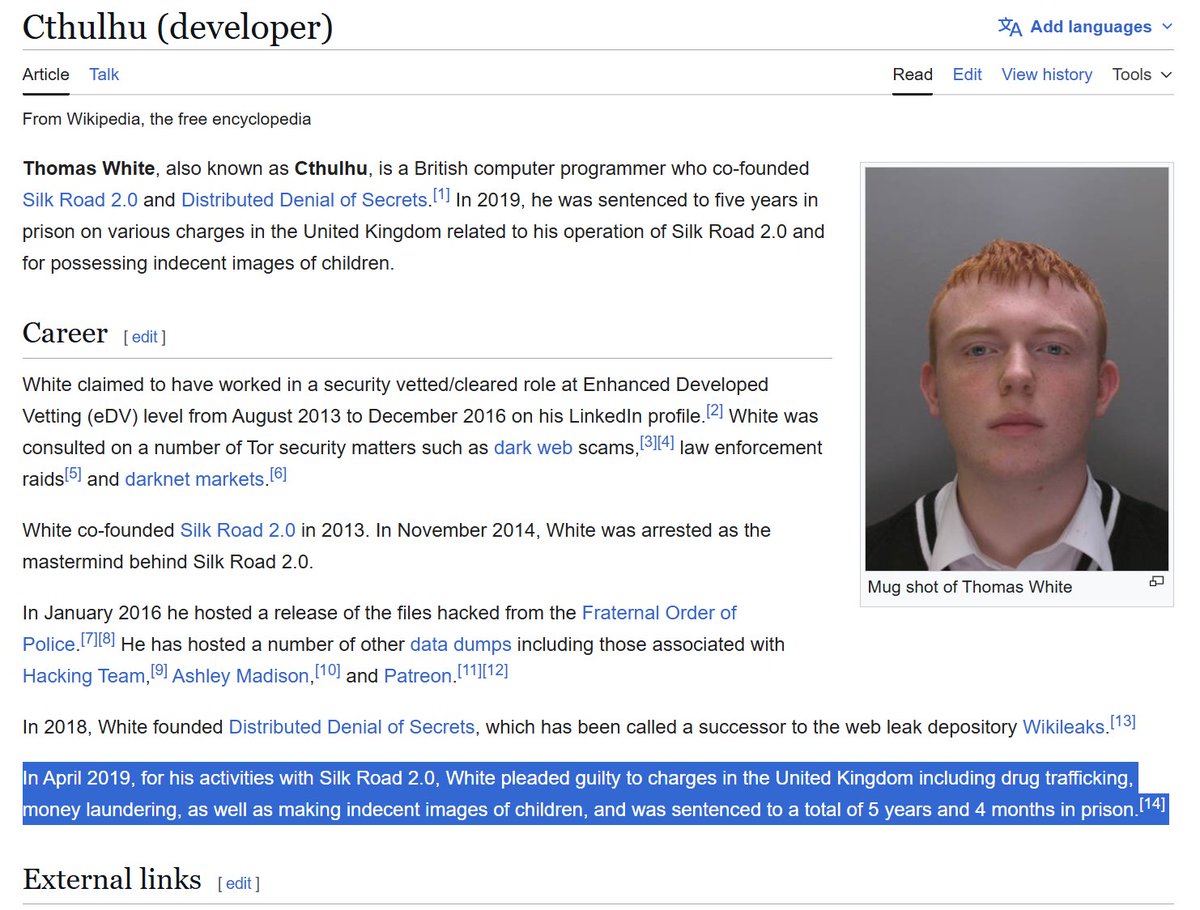Click citation [1] in the intro
This screenshot has width=1200, height=910.
pyautogui.click(x=441, y=194)
